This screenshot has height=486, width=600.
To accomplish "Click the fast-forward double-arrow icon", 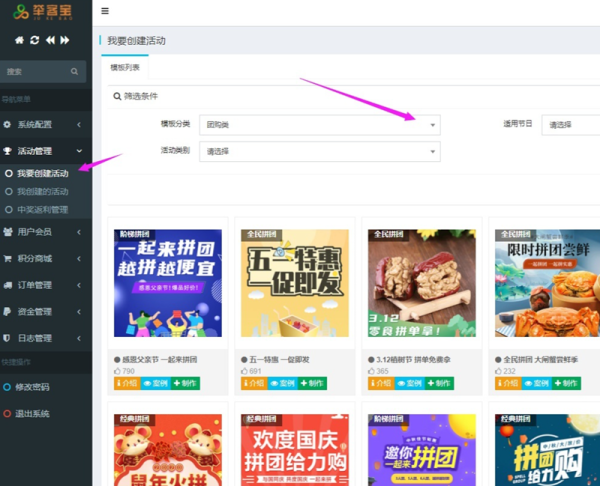I will [65, 40].
